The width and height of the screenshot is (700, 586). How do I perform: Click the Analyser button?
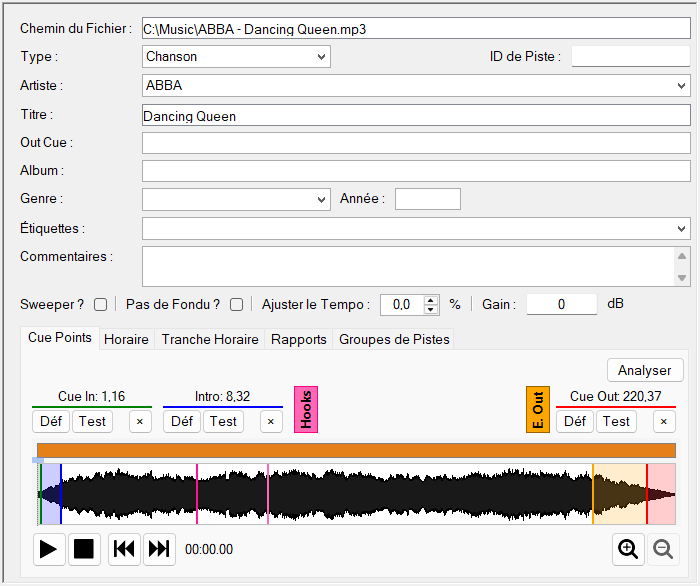(x=645, y=370)
